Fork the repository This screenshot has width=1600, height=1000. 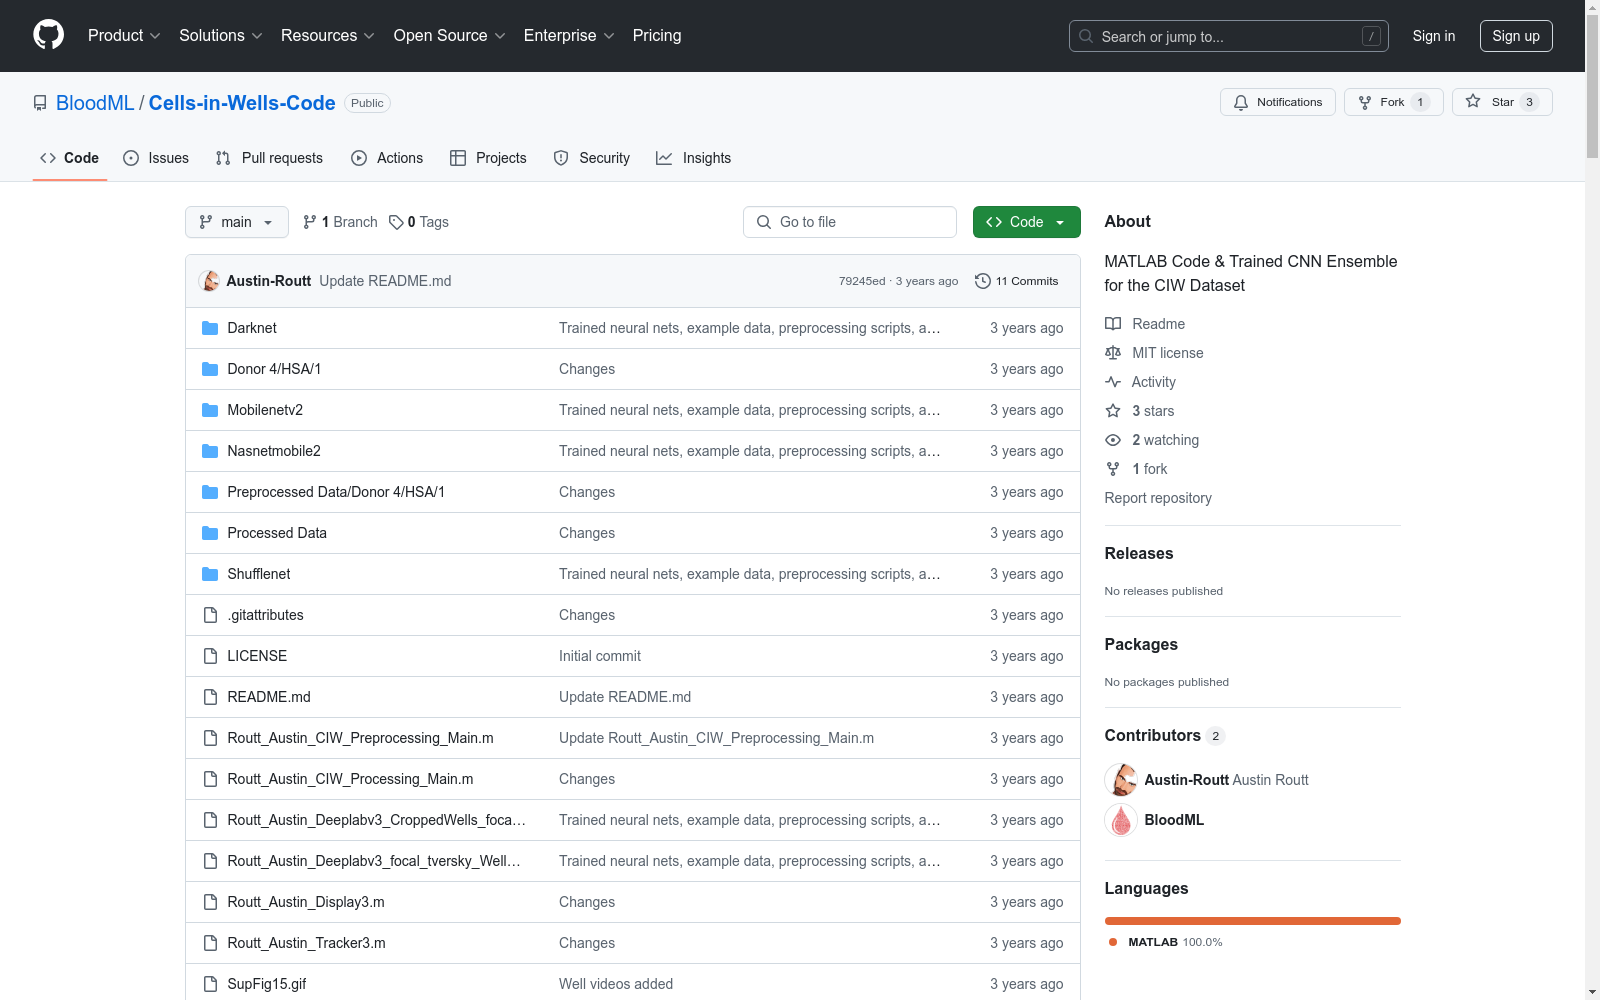1393,102
